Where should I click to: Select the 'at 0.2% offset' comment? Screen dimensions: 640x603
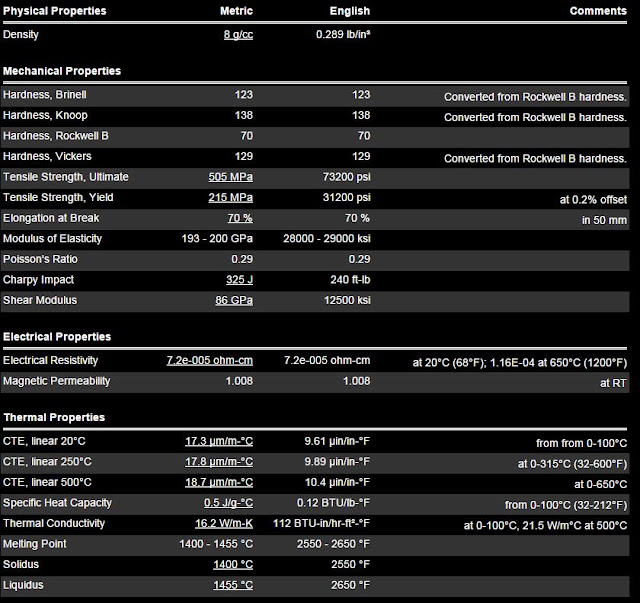click(x=593, y=200)
